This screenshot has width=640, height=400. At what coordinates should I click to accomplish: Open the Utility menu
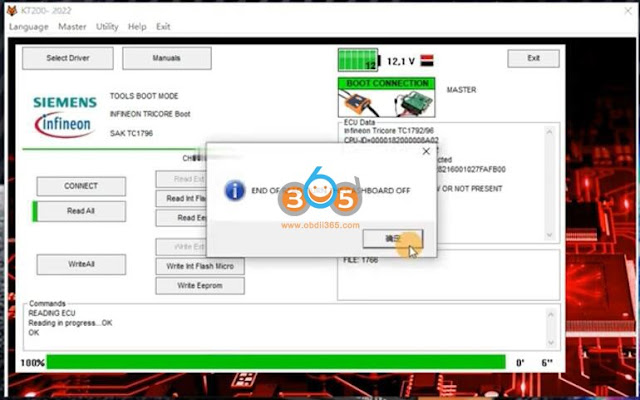point(107,27)
